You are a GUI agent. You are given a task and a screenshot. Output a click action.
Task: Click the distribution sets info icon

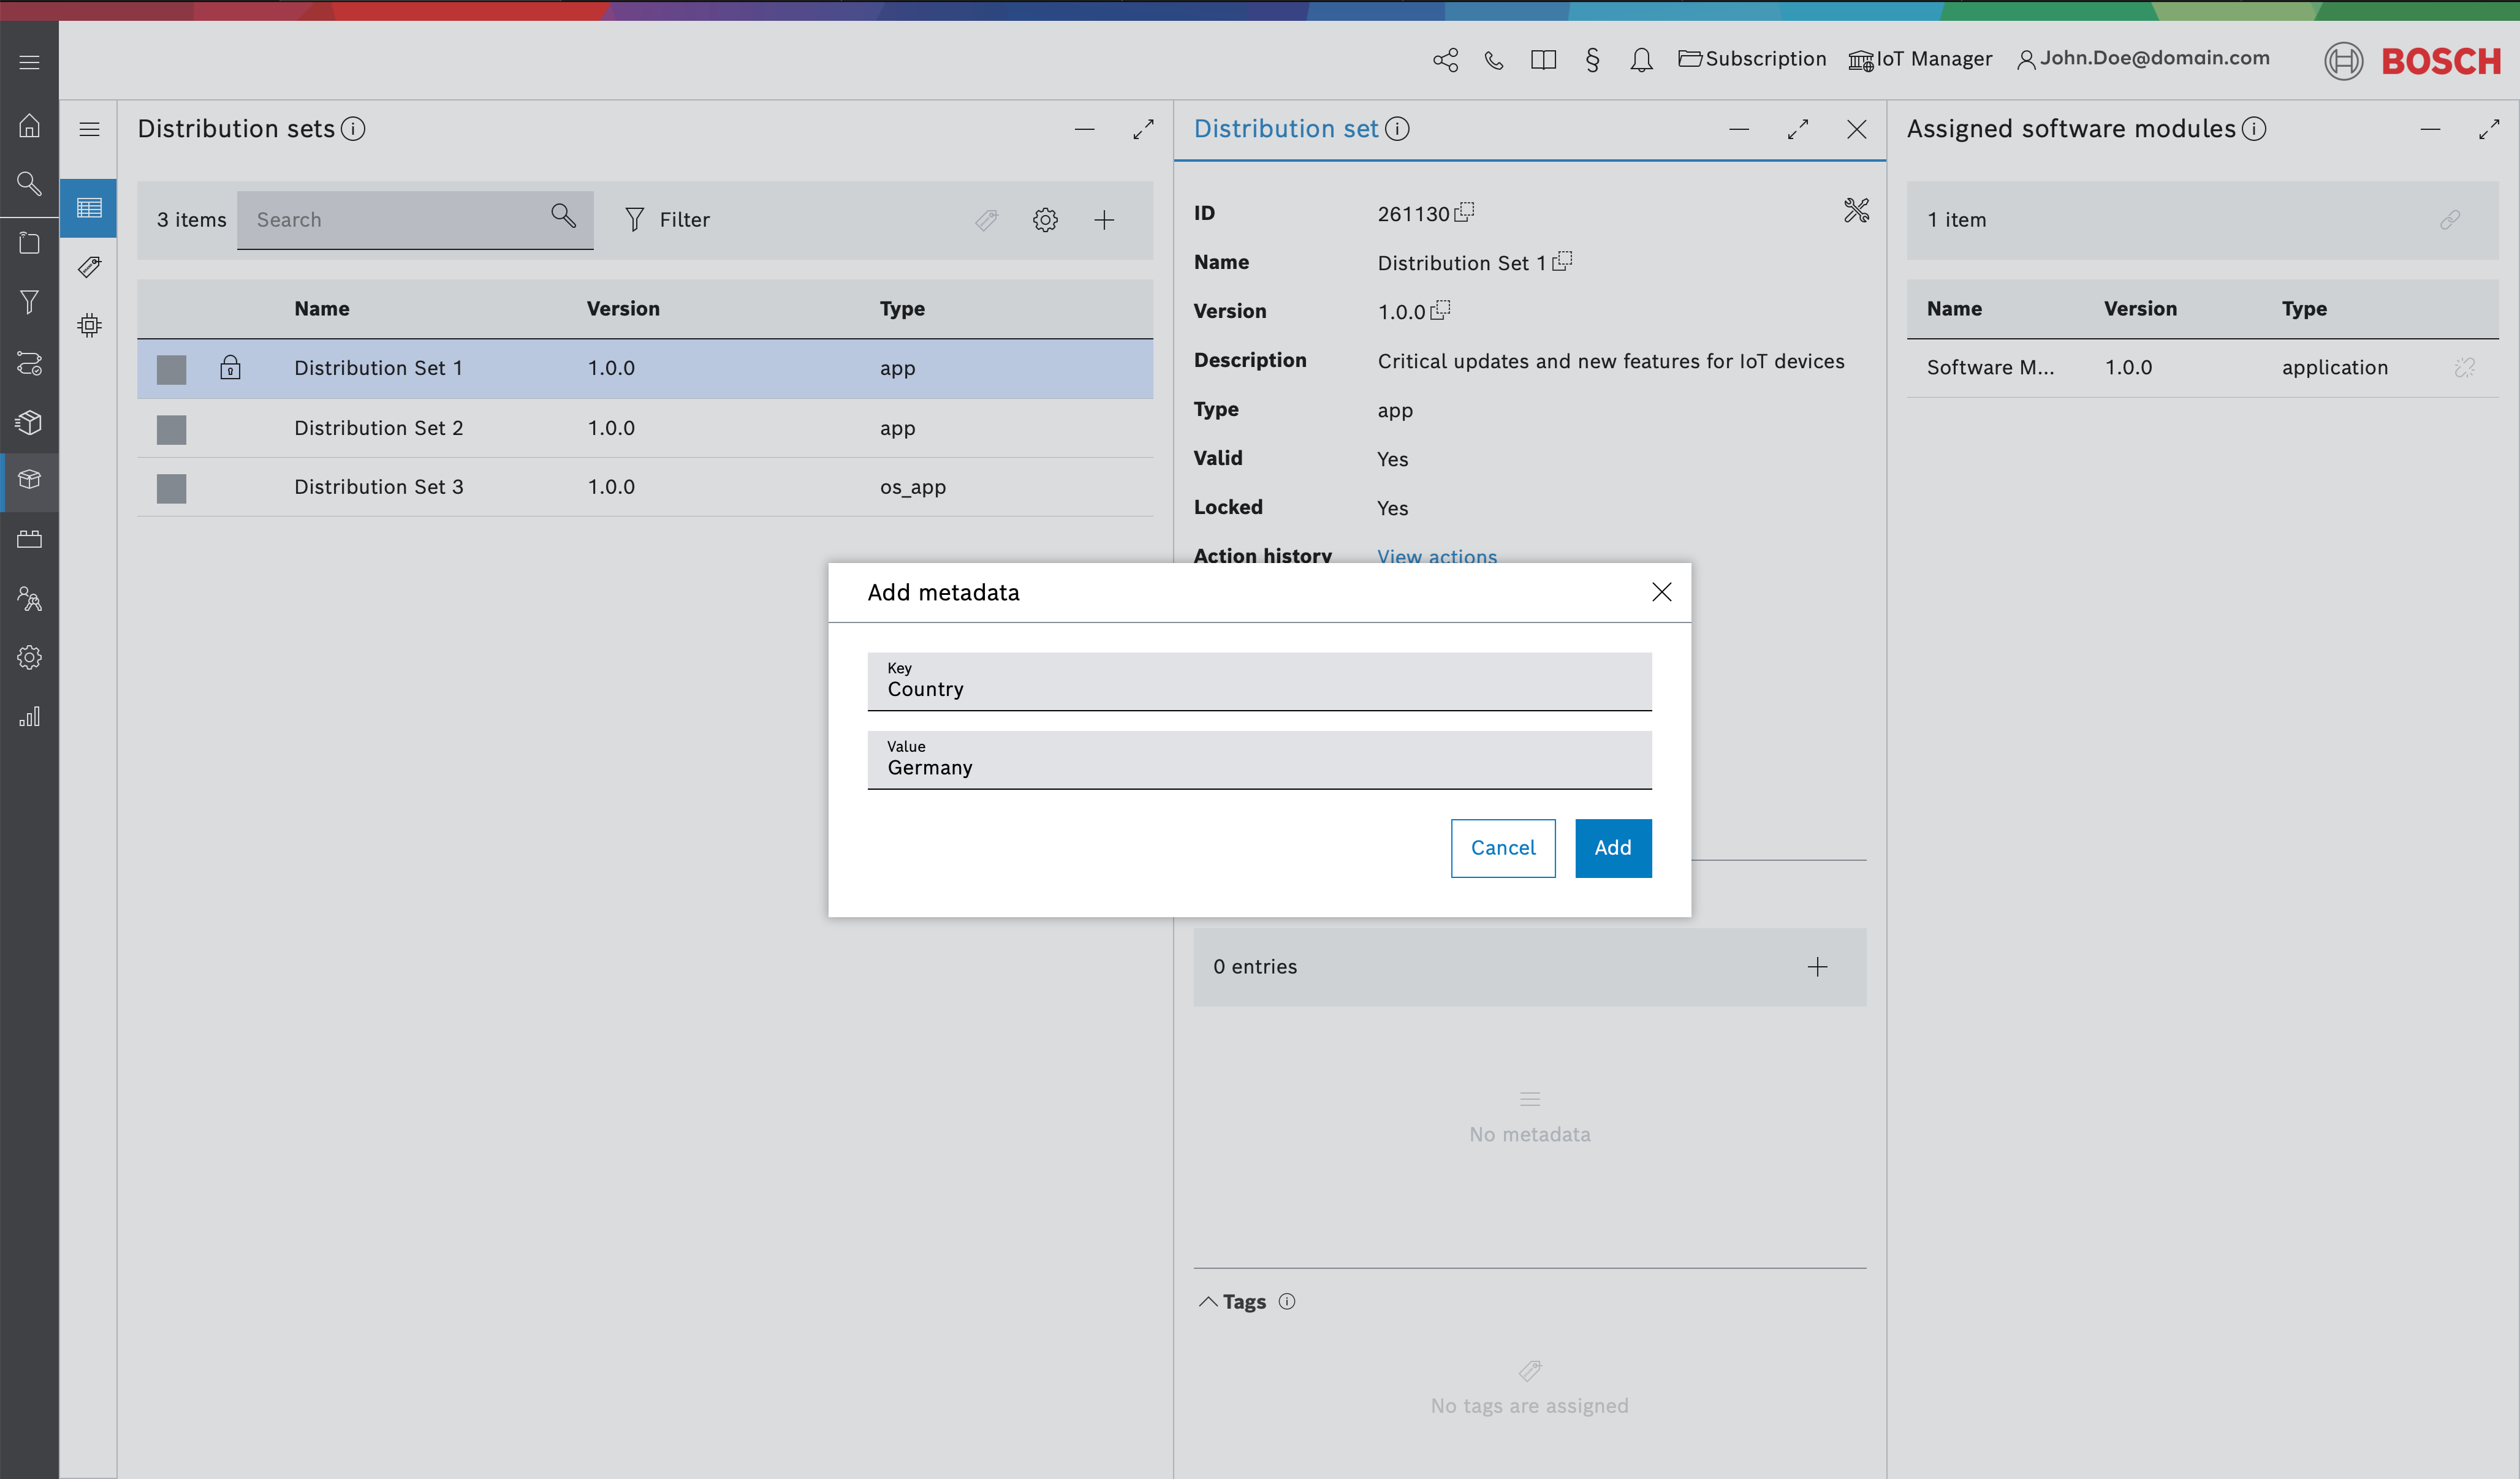[355, 129]
